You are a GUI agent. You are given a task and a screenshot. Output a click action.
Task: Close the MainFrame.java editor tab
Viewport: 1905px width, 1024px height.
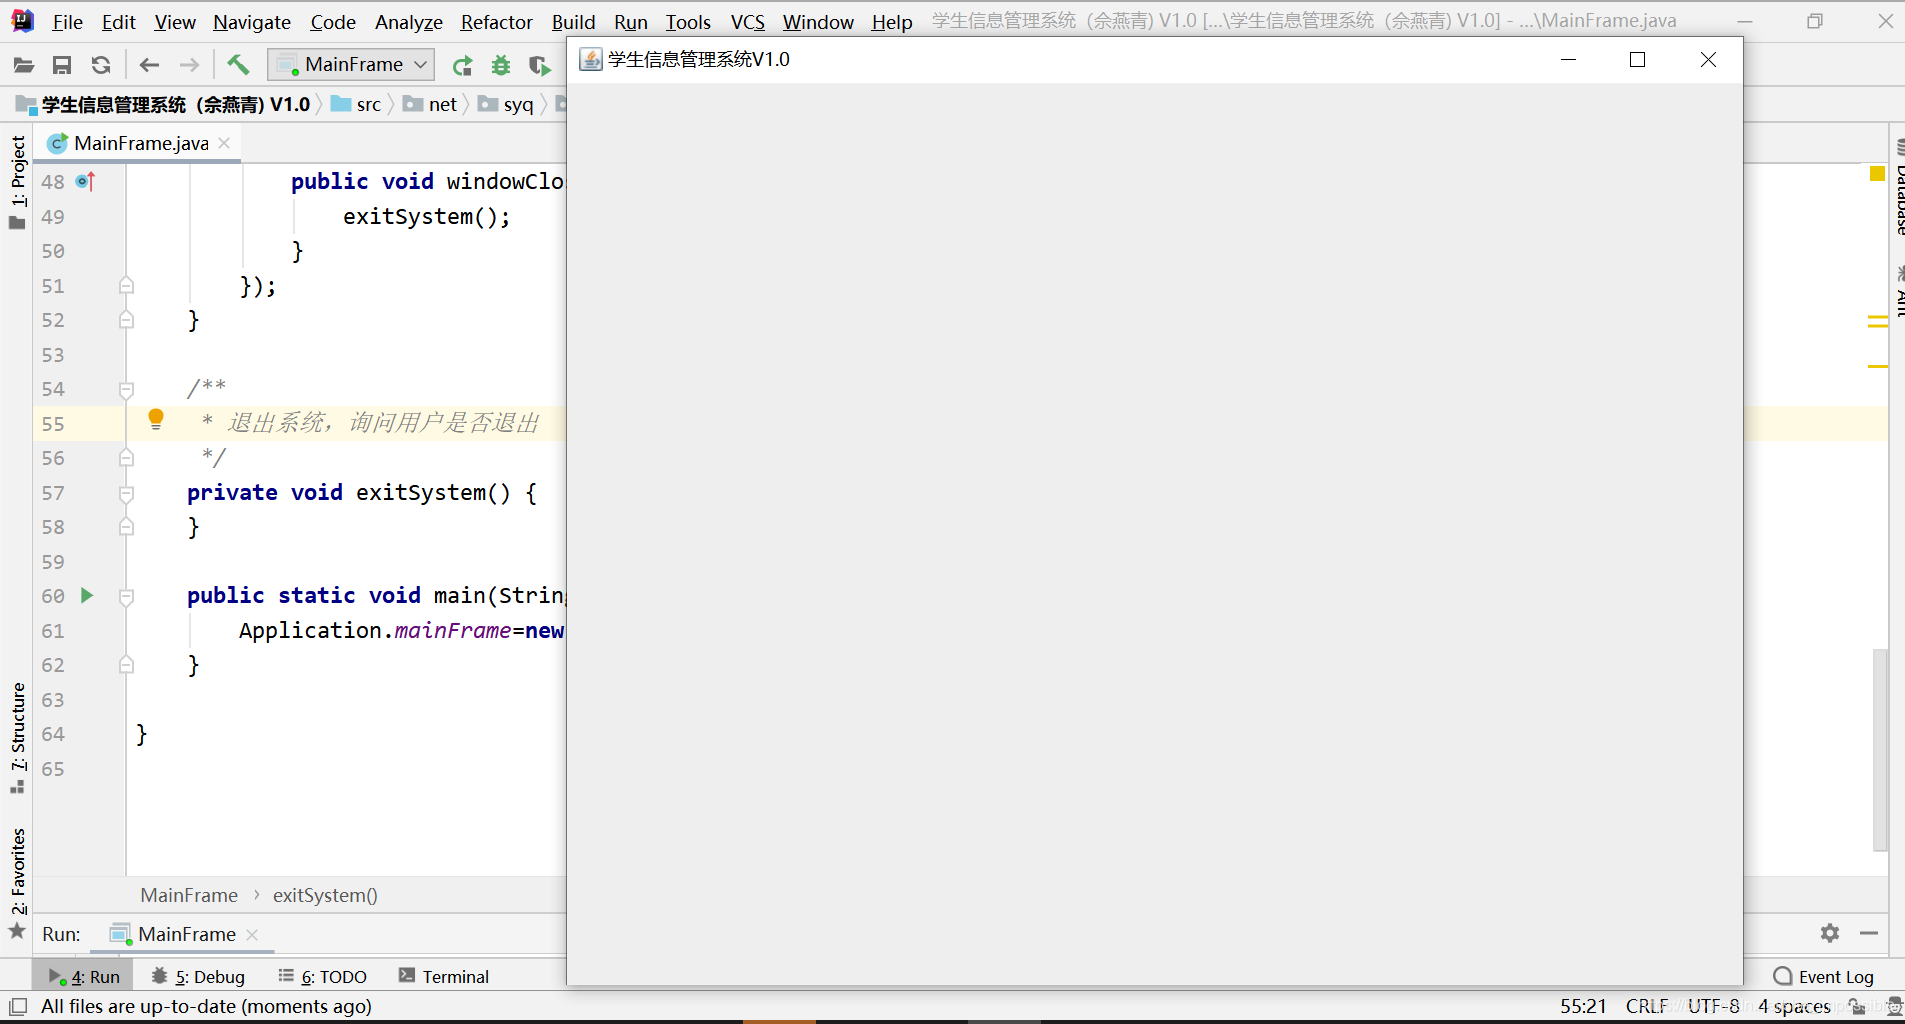click(x=224, y=143)
